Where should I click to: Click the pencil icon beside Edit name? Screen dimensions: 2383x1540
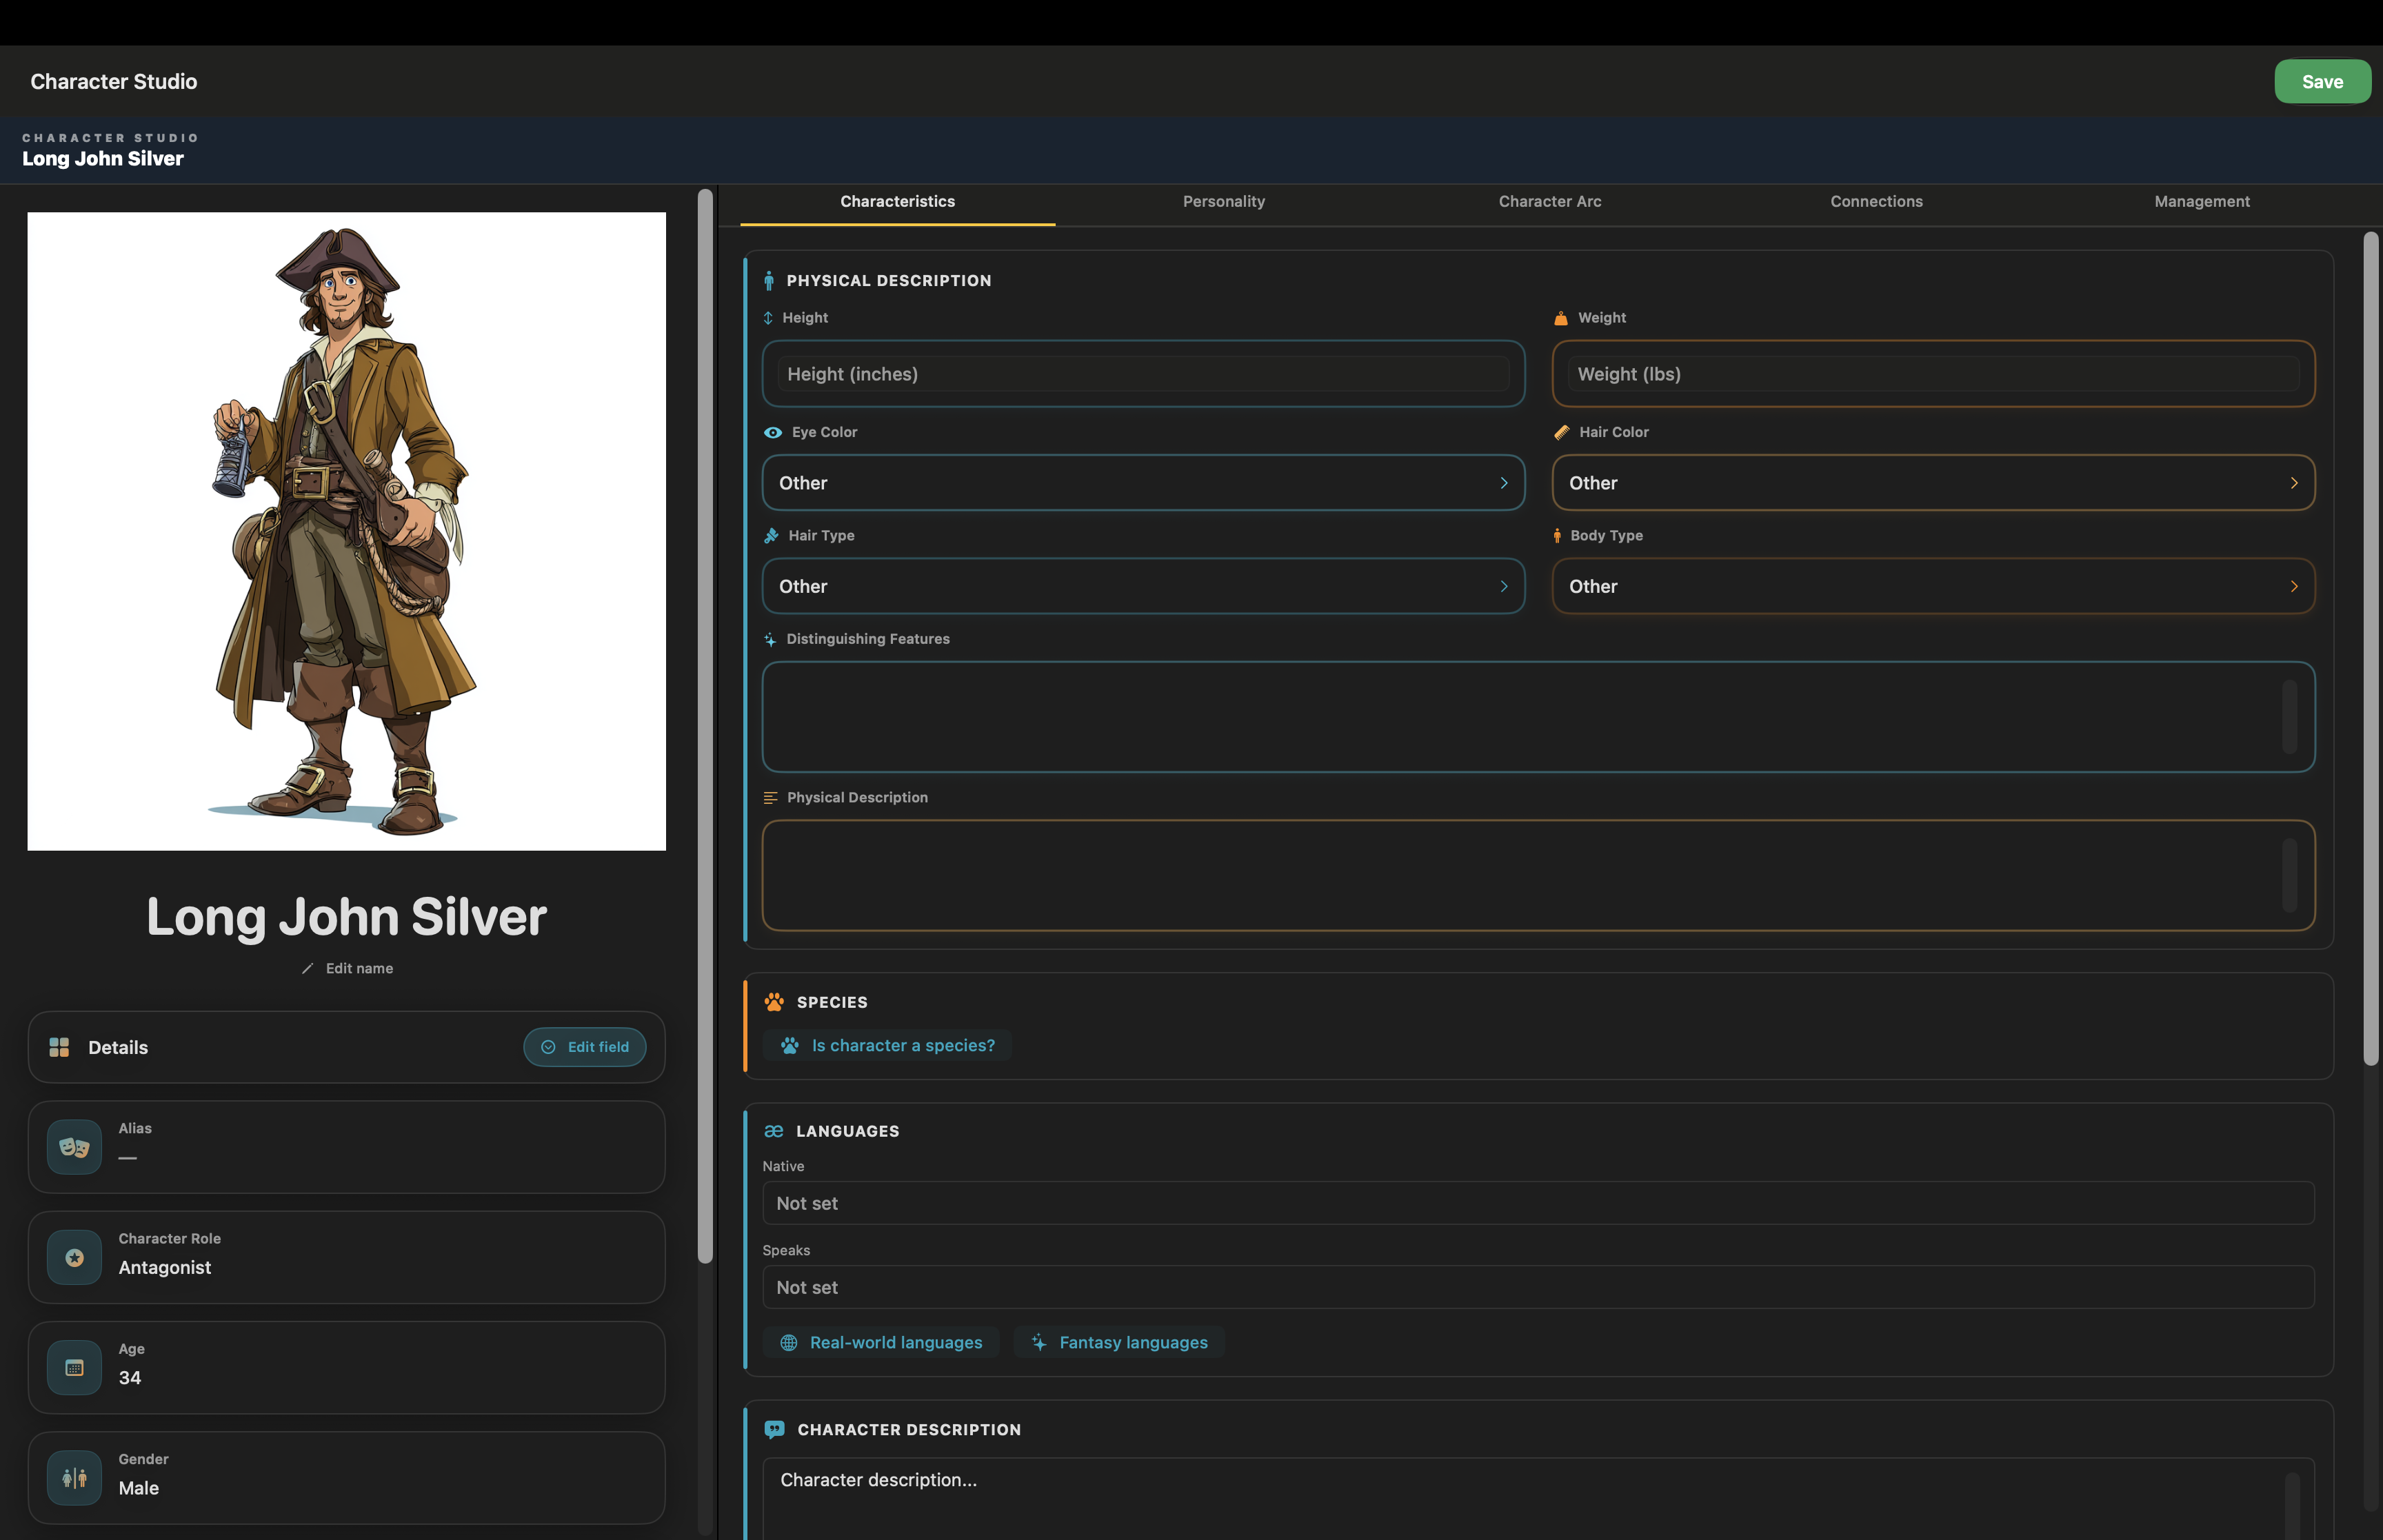[308, 968]
